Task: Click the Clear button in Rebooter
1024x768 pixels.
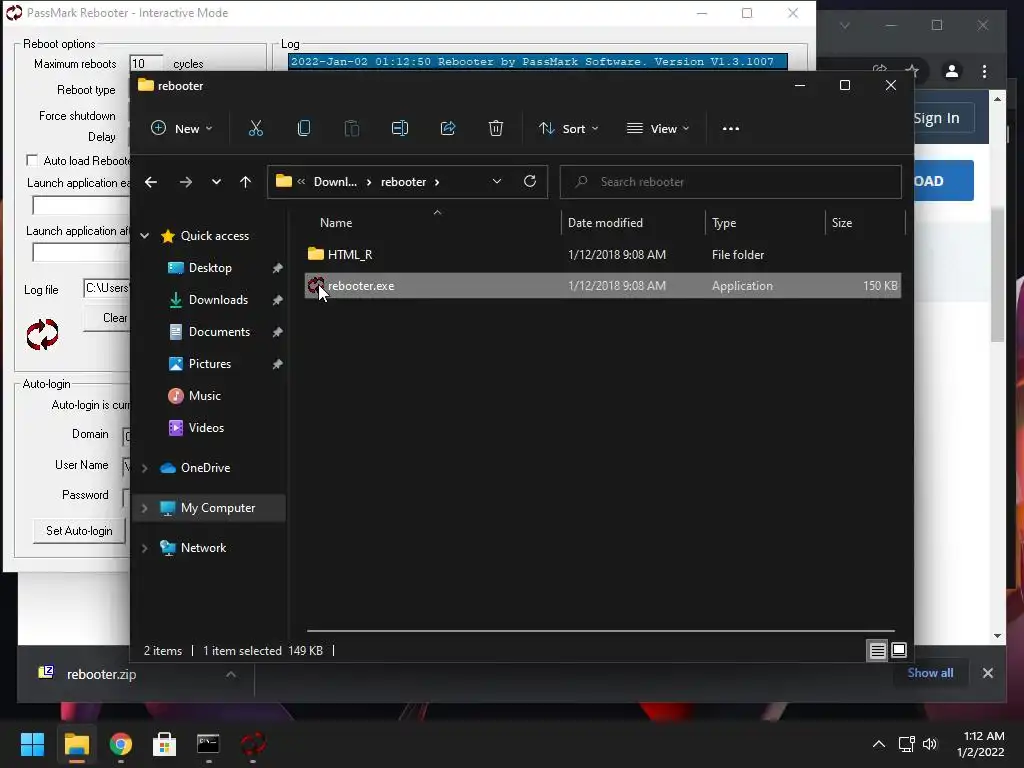Action: click(107, 318)
